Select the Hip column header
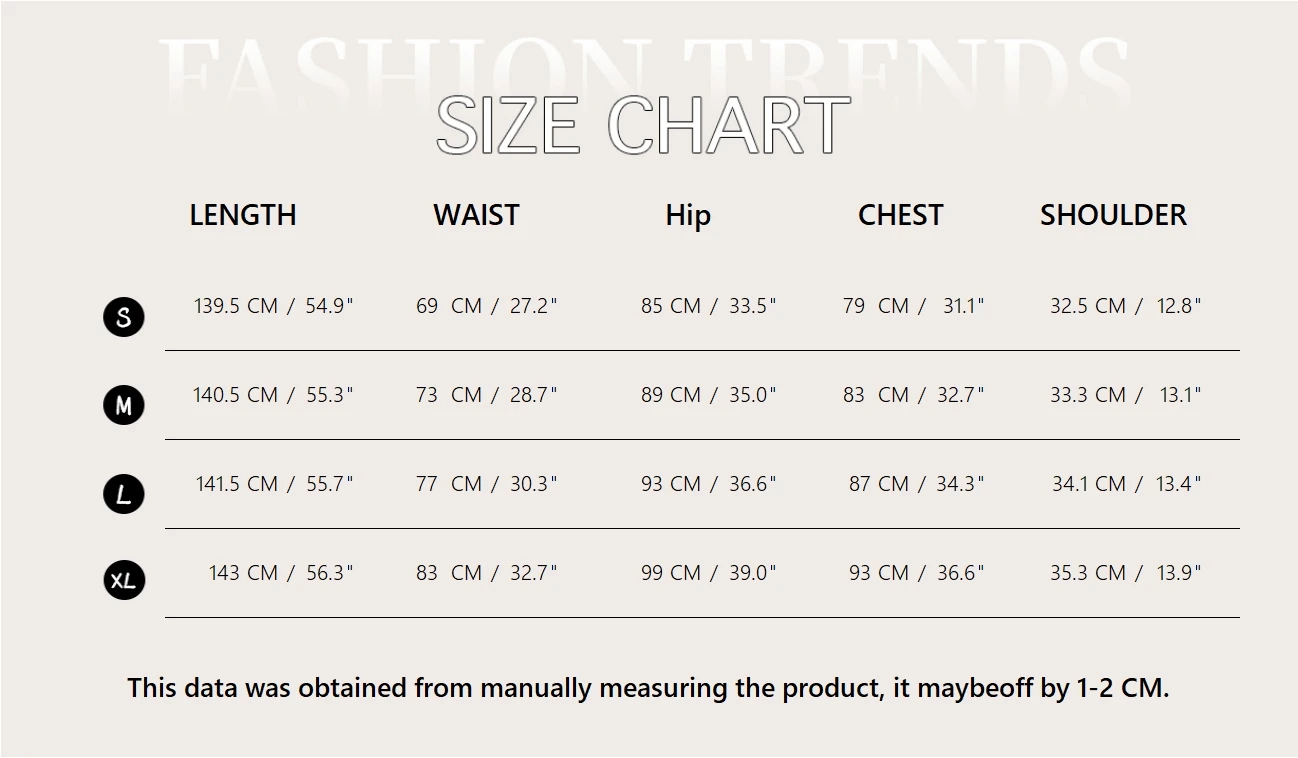The height and width of the screenshot is (758, 1298). (688, 215)
